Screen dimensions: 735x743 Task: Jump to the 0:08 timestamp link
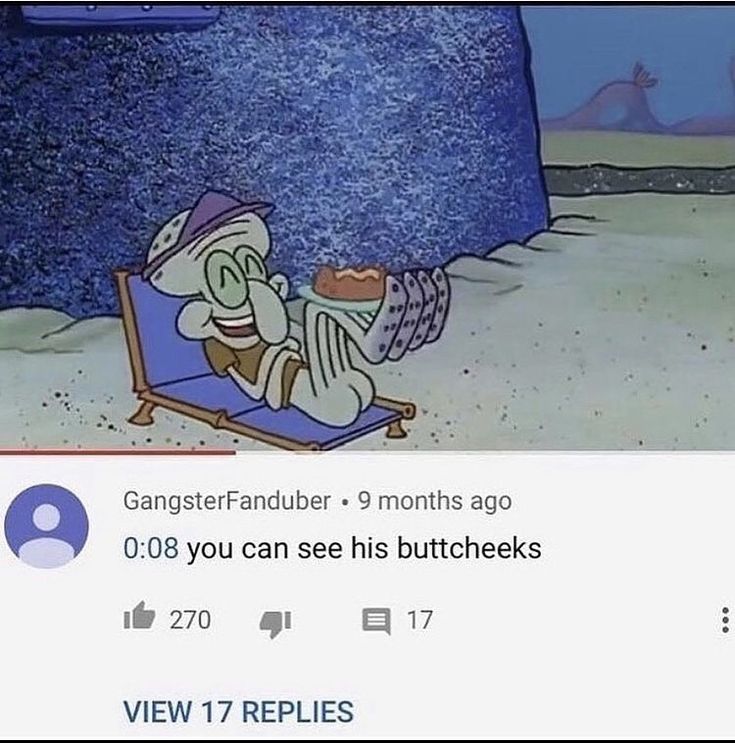[x=151, y=548]
